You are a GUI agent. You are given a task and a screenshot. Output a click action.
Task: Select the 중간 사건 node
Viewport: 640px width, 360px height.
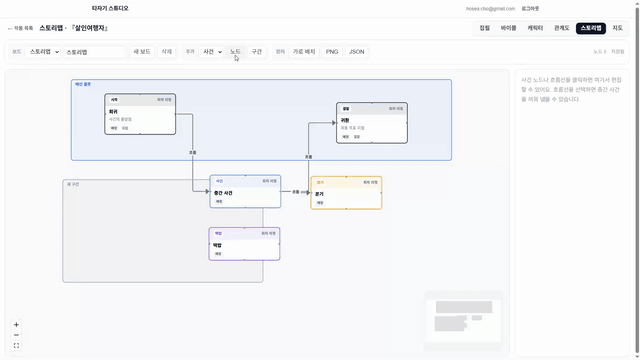click(245, 191)
